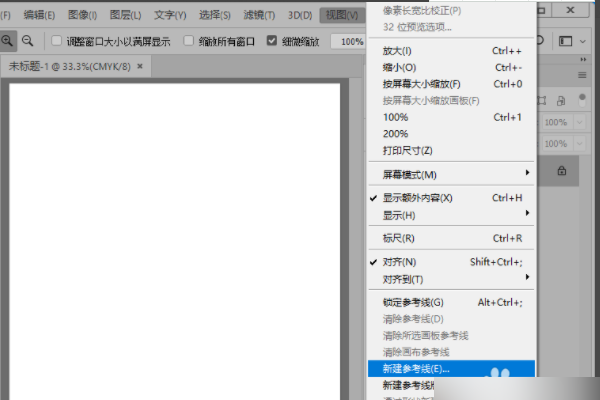
Task: Expand the 屏幕模式(M) submenu
Action: [x=452, y=175]
